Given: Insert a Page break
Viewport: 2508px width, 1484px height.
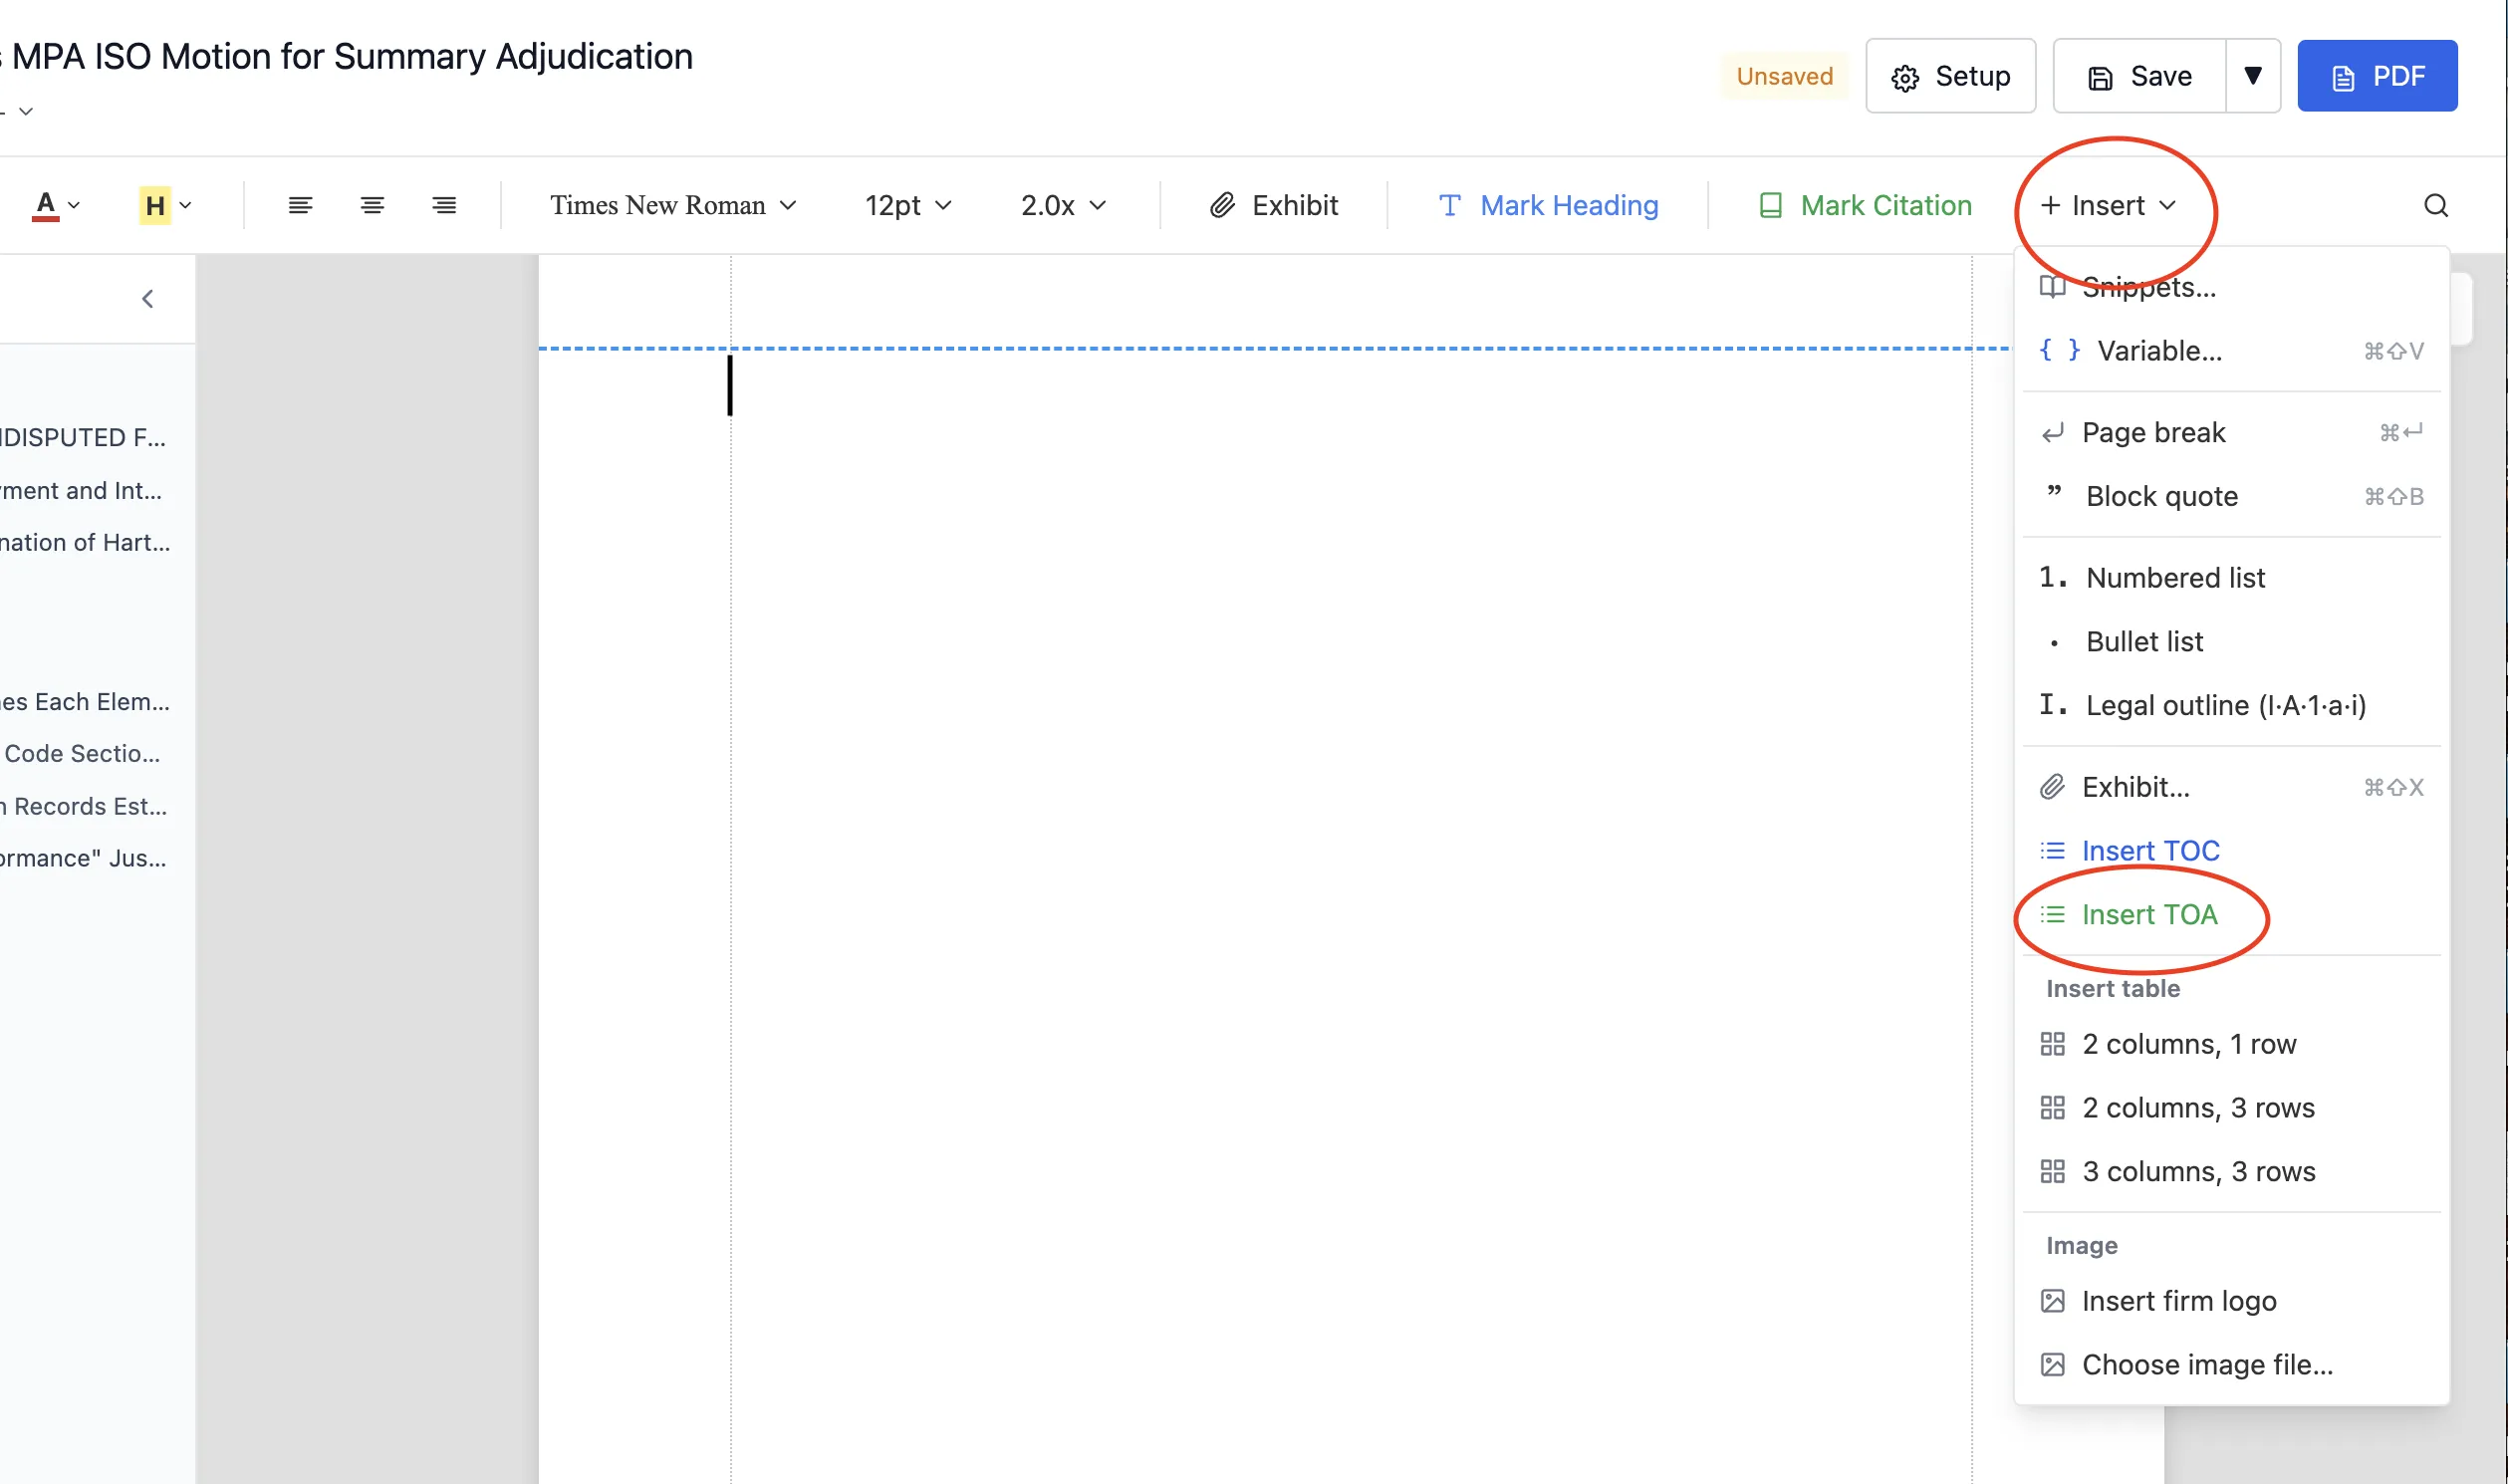Looking at the screenshot, I should [2232, 432].
